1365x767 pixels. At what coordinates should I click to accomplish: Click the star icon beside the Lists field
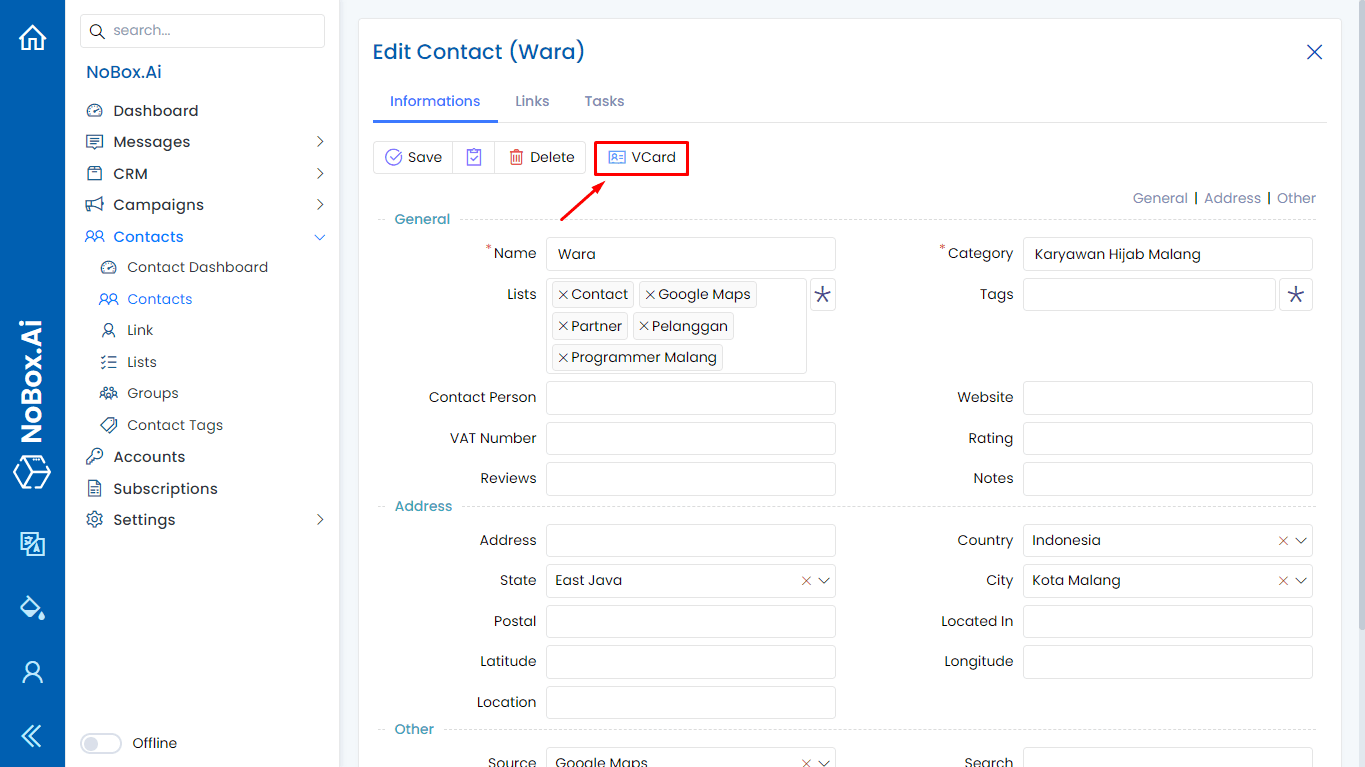(x=822, y=294)
